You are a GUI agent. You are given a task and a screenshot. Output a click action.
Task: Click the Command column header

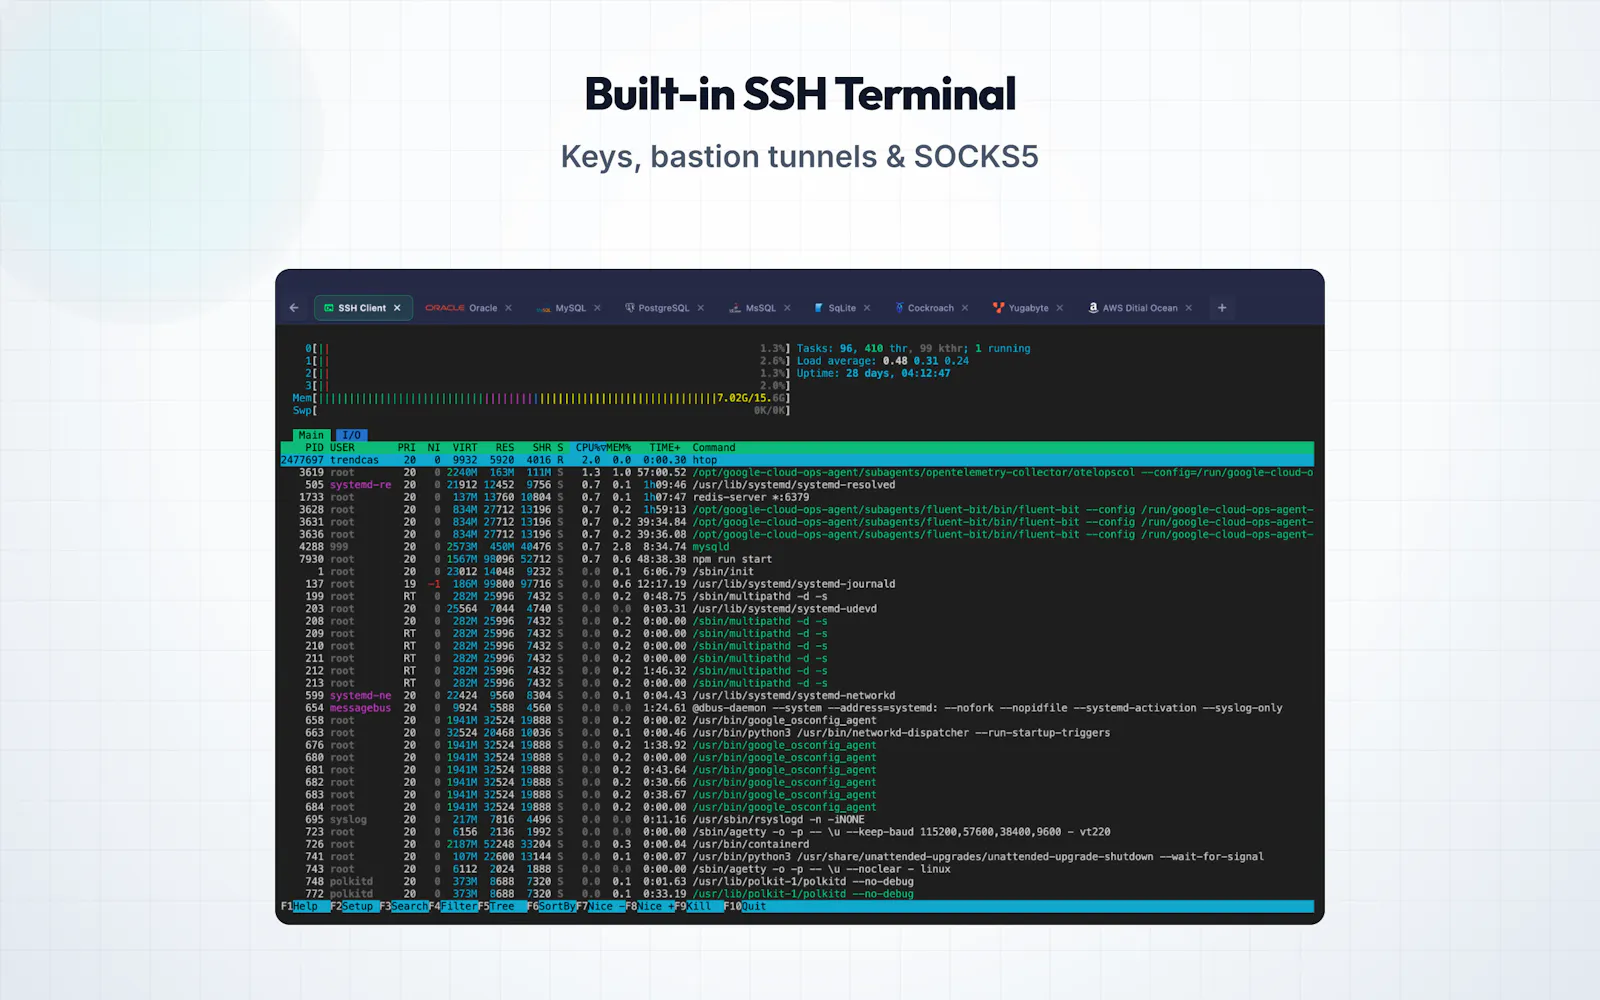click(x=714, y=448)
